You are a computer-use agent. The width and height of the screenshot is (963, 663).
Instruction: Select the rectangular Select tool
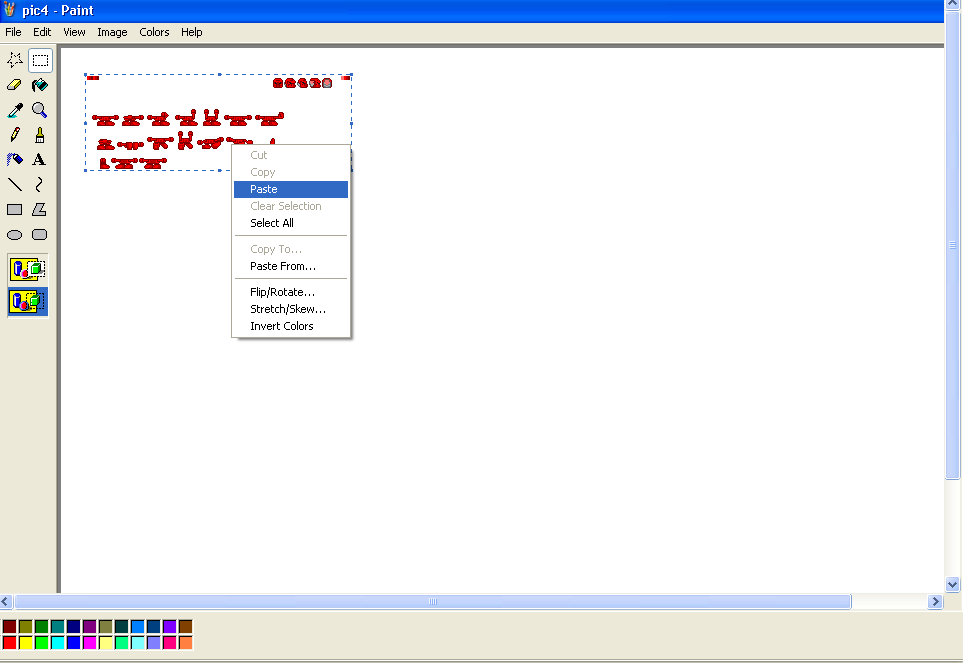pyautogui.click(x=40, y=59)
